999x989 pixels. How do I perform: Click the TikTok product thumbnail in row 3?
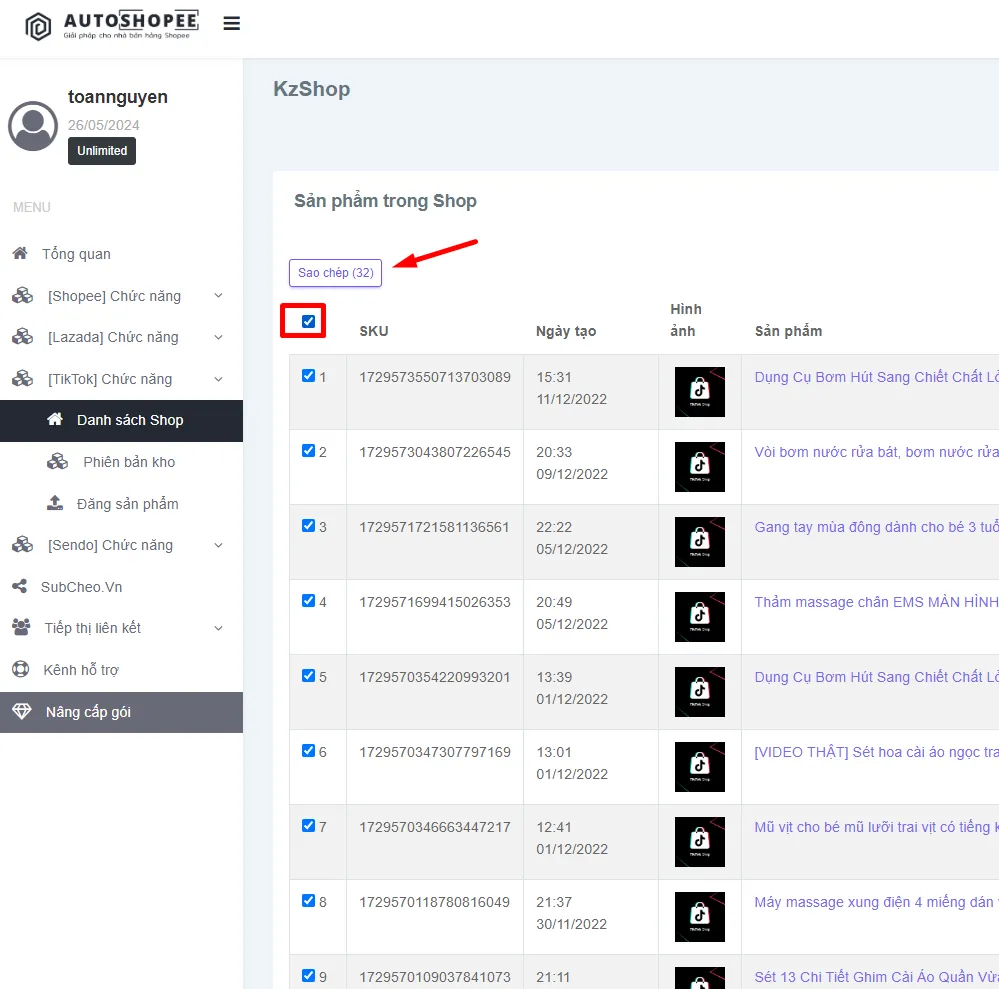click(x=700, y=542)
